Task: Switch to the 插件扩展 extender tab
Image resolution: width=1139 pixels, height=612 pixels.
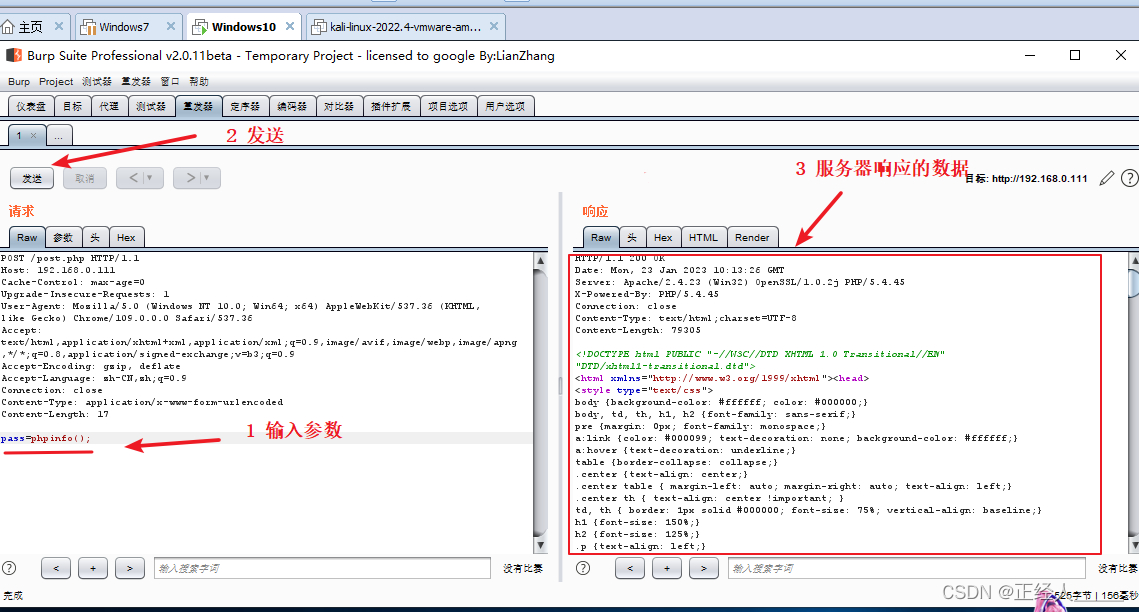Action: pos(391,106)
